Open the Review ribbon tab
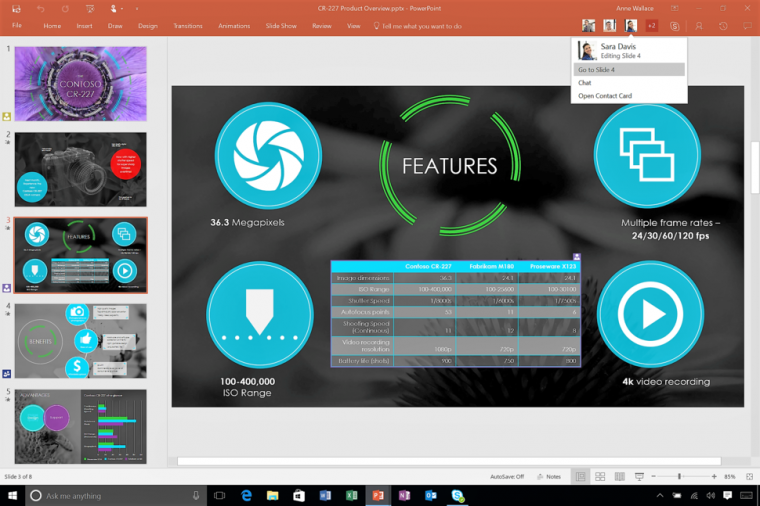The height and width of the screenshot is (506, 760). pos(322,26)
